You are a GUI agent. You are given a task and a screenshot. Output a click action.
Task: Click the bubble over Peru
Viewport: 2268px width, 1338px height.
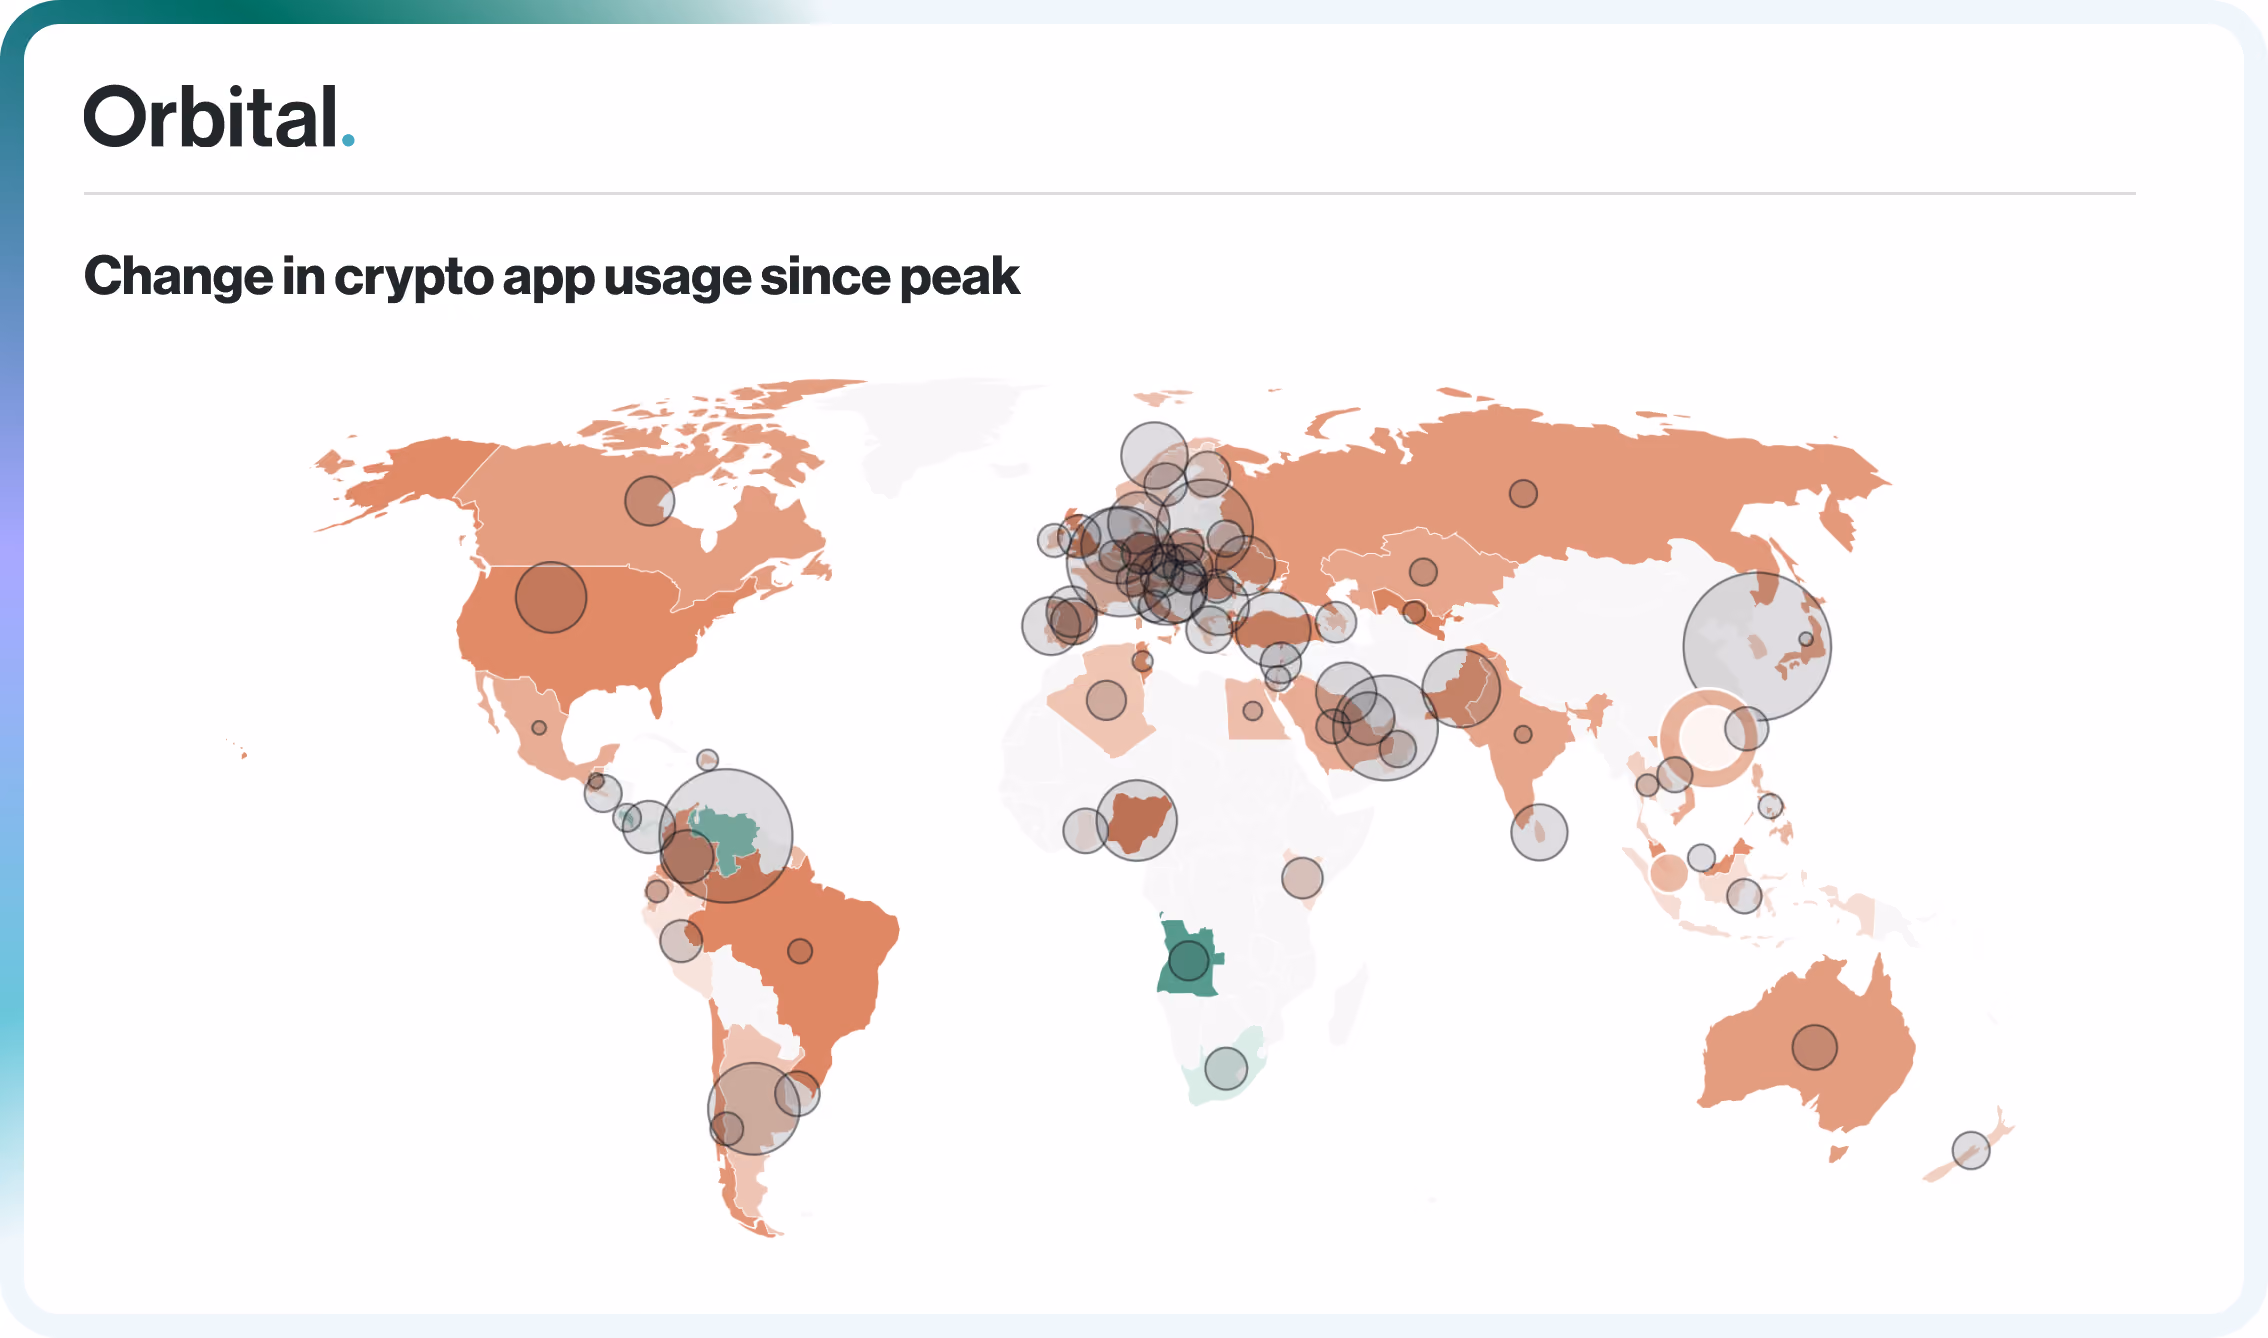click(681, 941)
